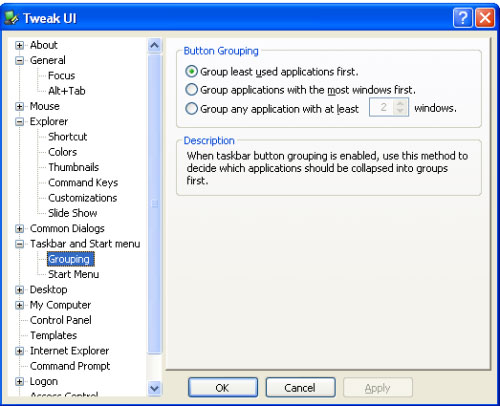Select the highlighted Grouping item
The width and height of the screenshot is (500, 406).
(x=71, y=259)
